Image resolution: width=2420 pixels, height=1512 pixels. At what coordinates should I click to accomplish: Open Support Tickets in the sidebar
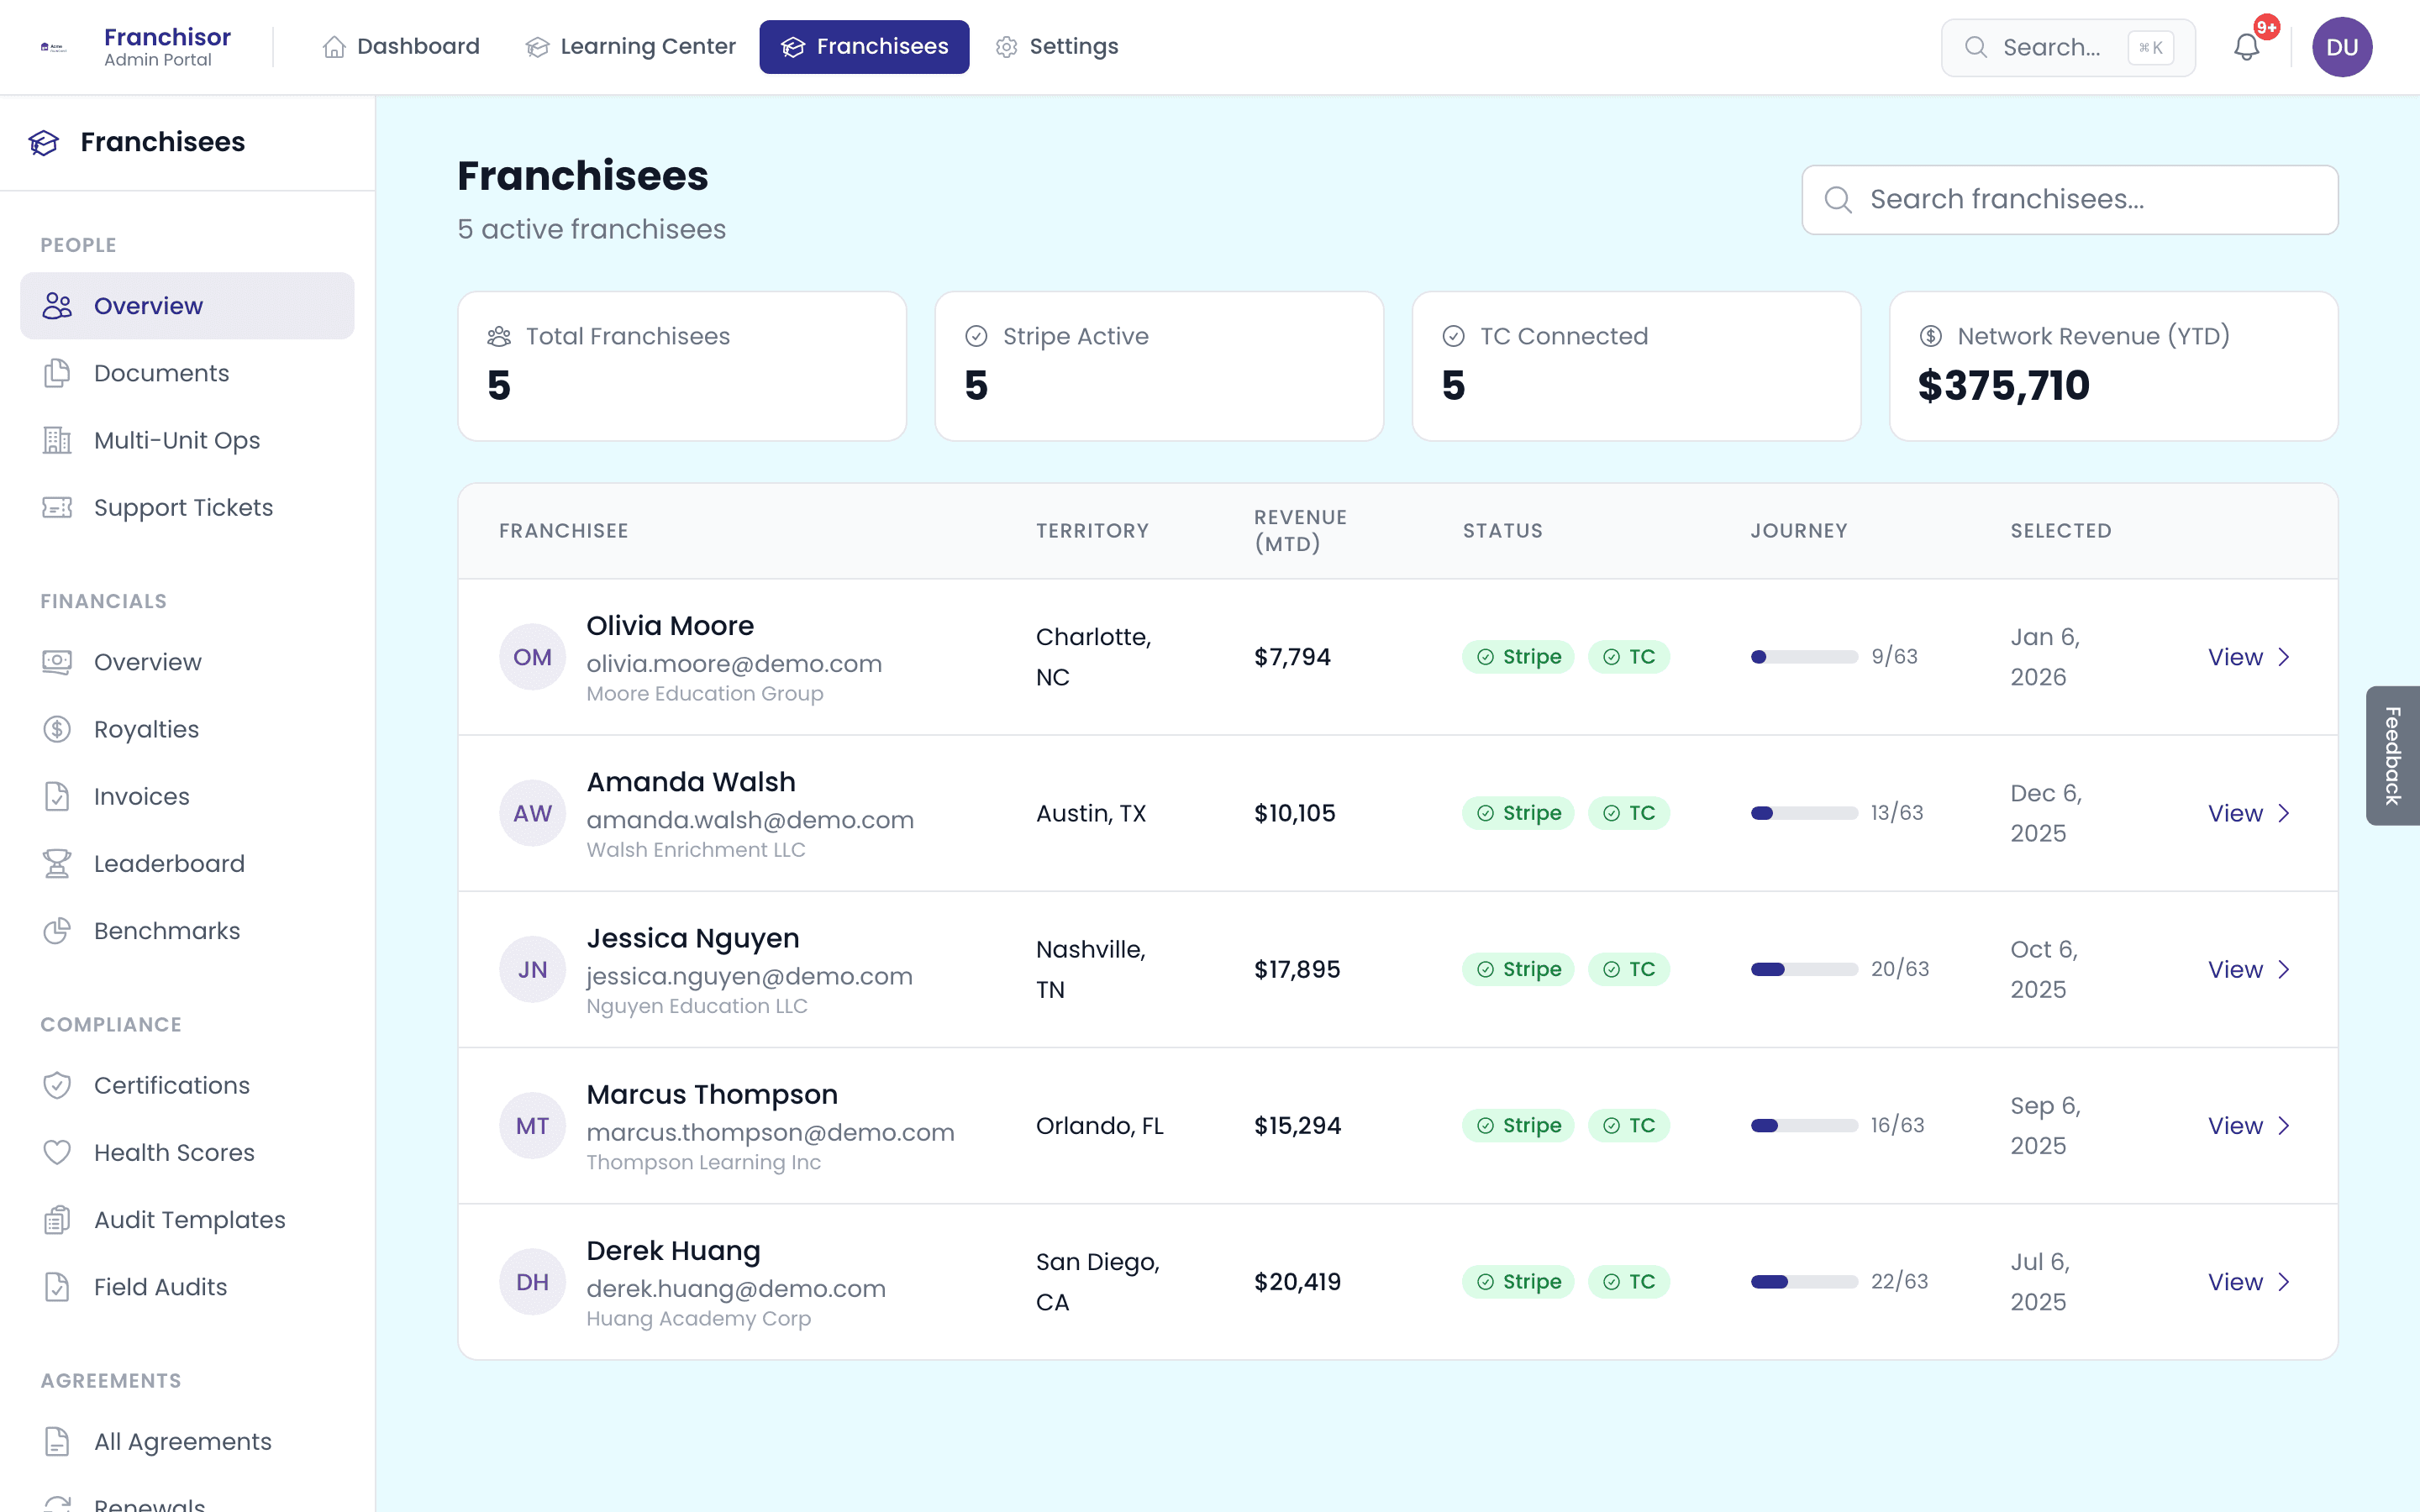coord(187,507)
